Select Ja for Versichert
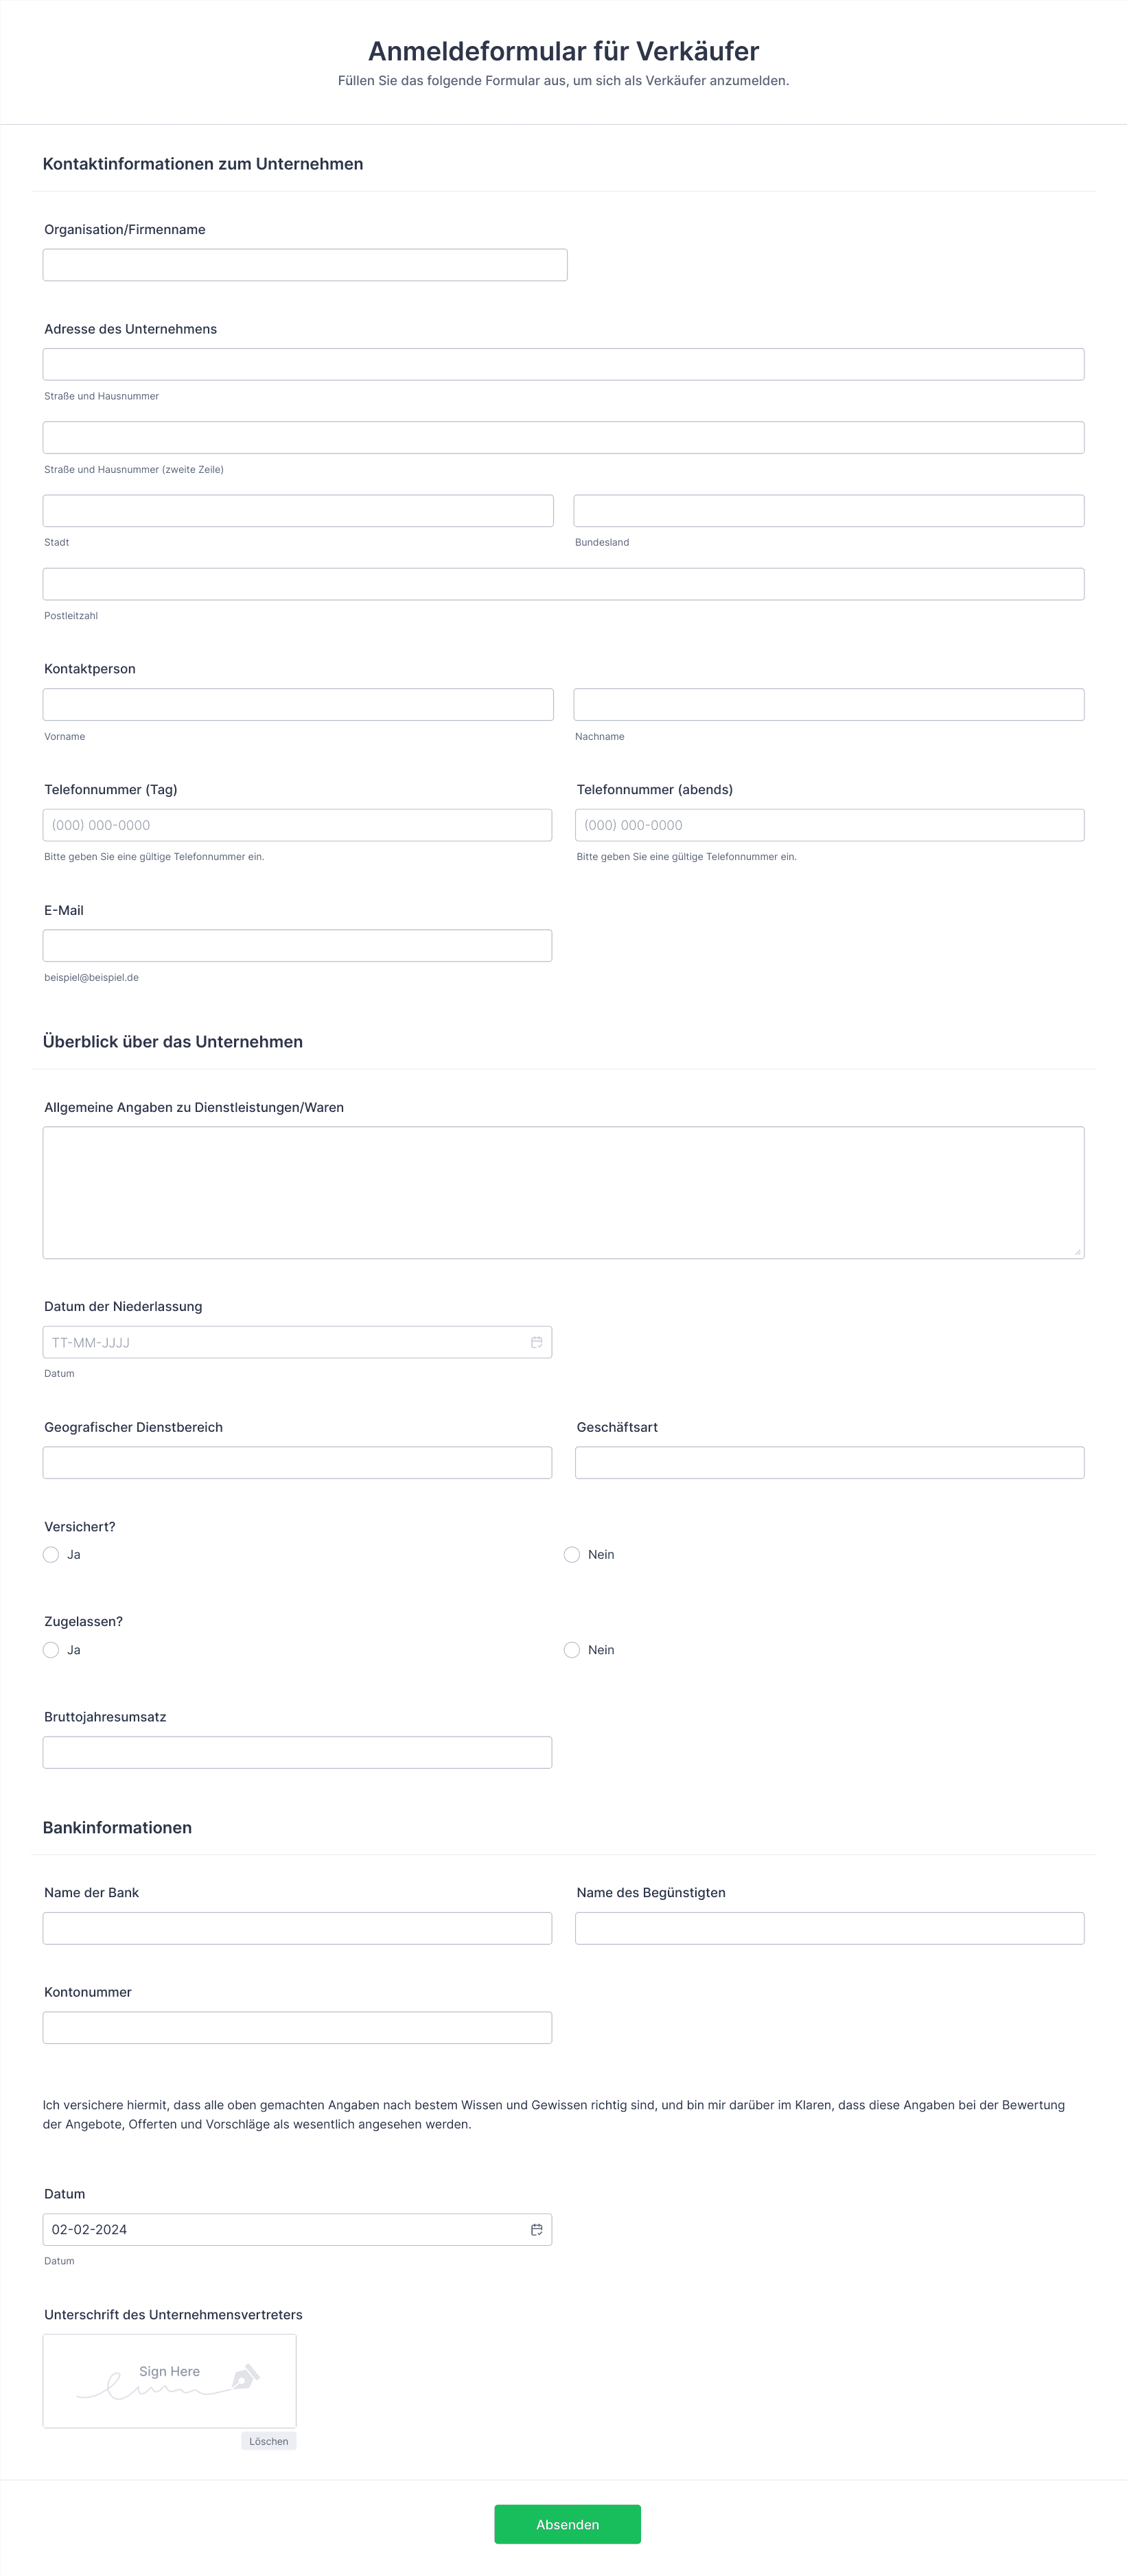 [x=51, y=1554]
